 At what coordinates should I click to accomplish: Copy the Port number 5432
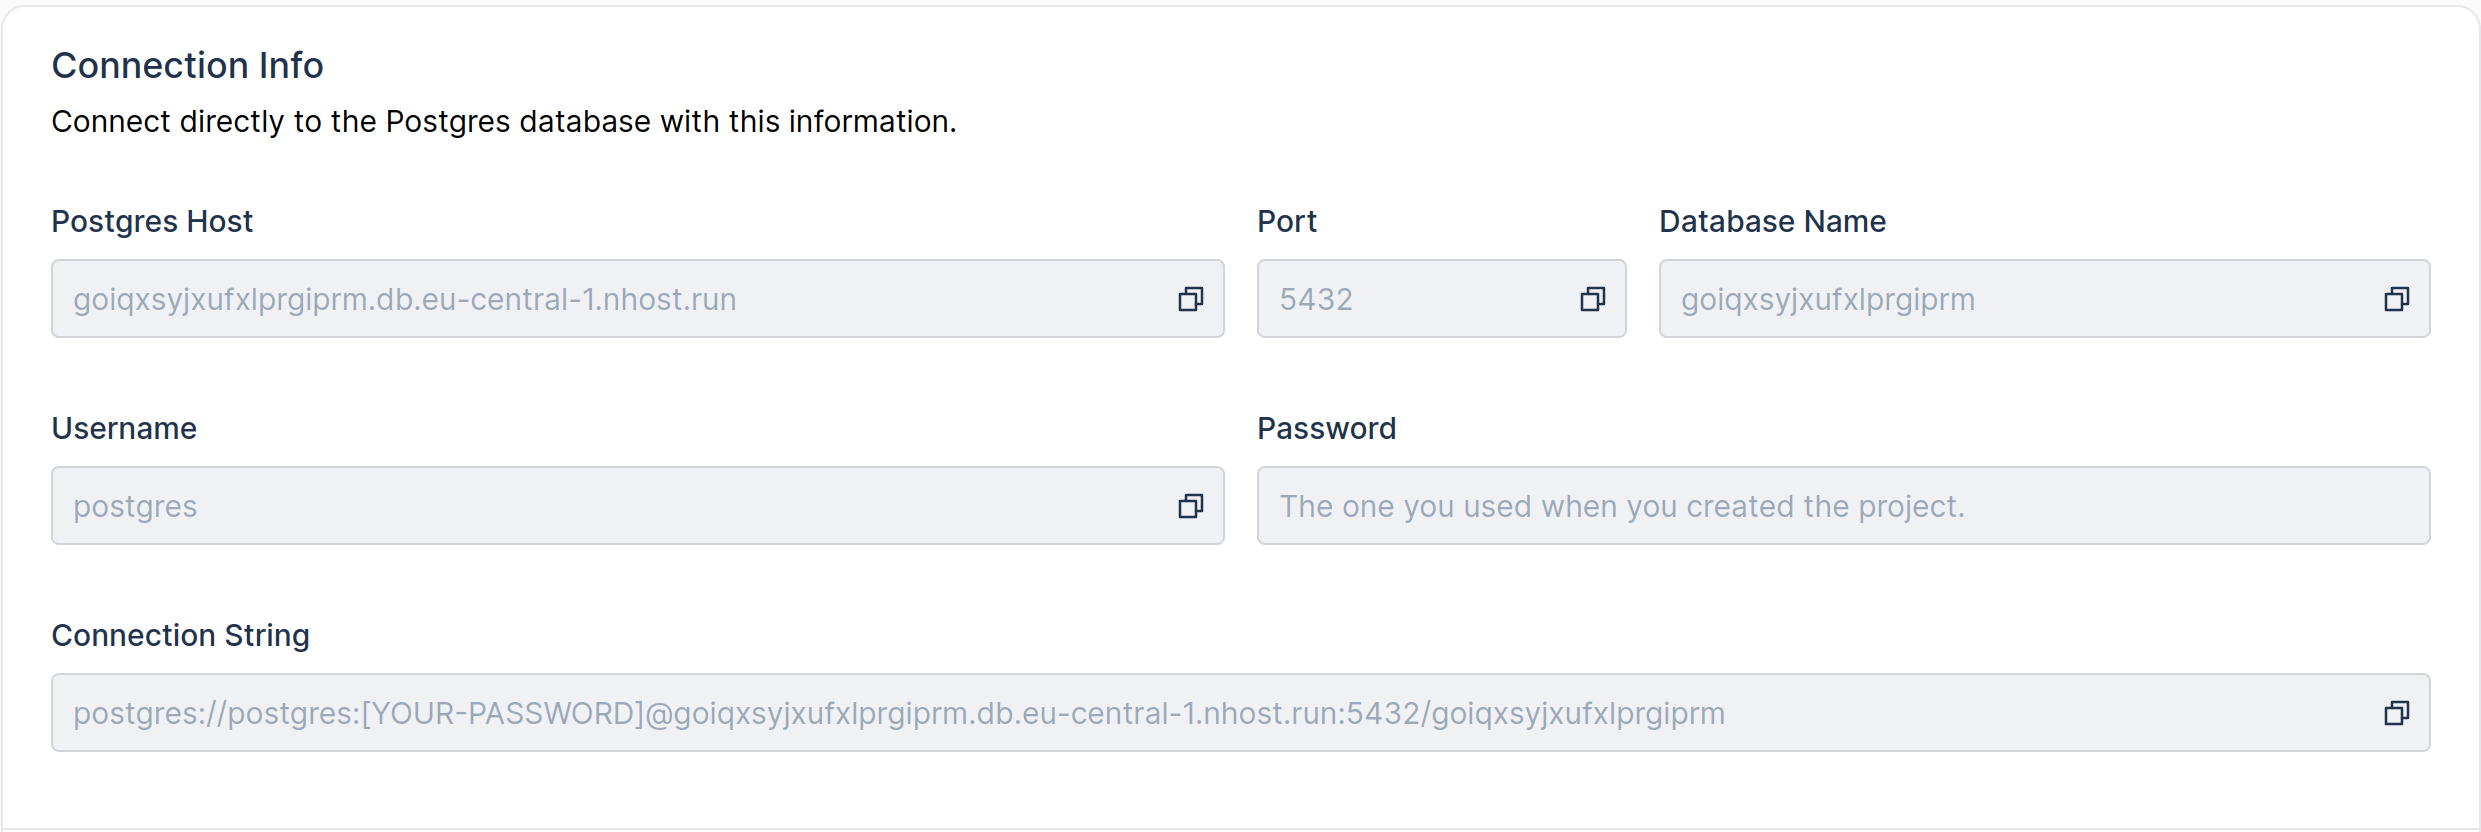[x=1592, y=299]
